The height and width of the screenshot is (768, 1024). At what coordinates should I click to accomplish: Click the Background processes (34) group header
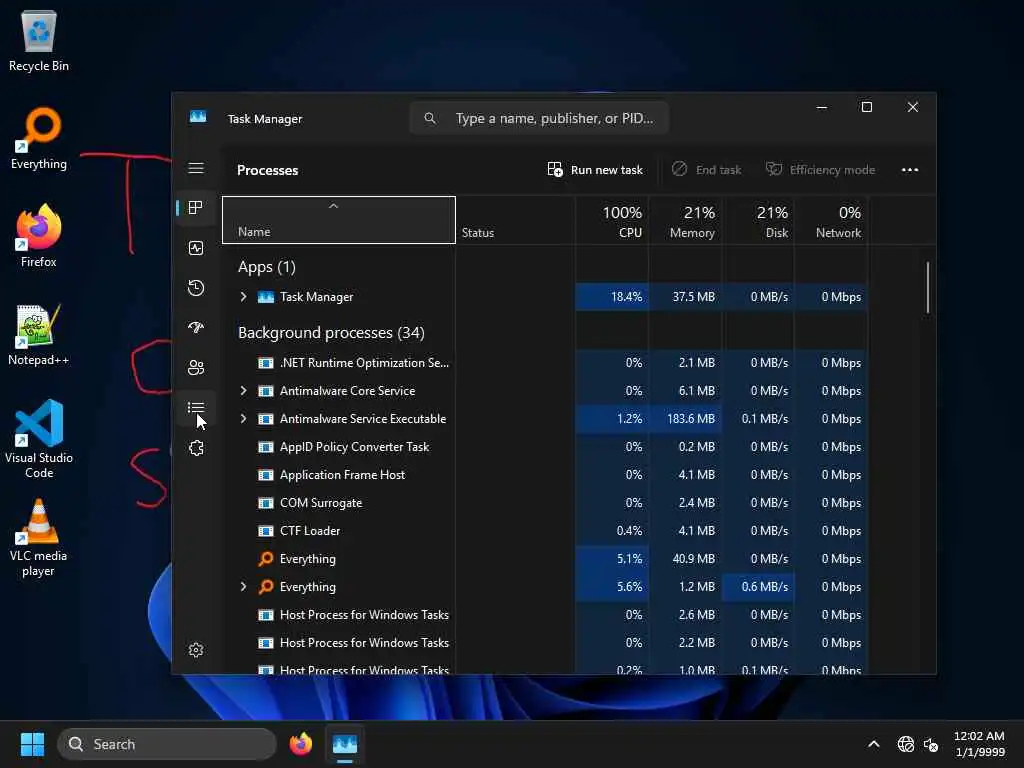coord(331,333)
